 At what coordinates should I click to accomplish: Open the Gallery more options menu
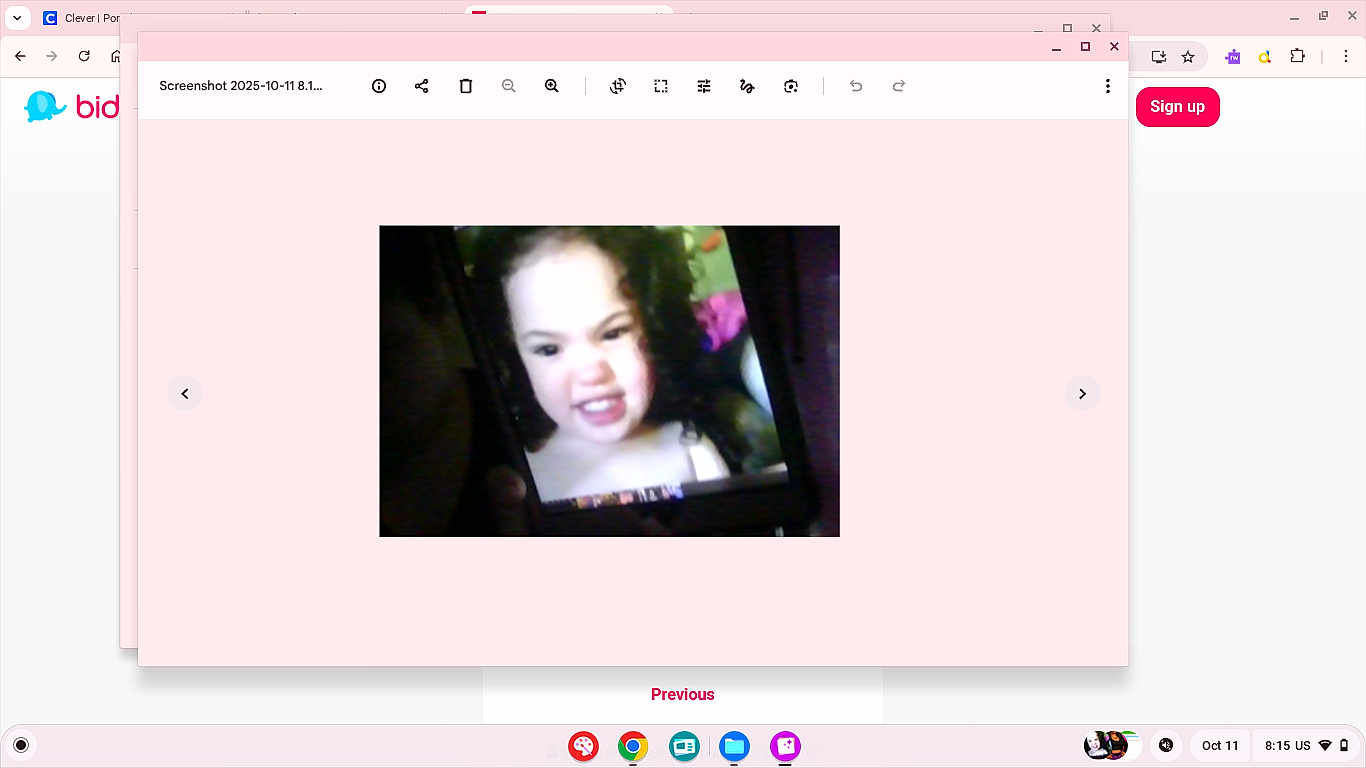pyautogui.click(x=1107, y=86)
